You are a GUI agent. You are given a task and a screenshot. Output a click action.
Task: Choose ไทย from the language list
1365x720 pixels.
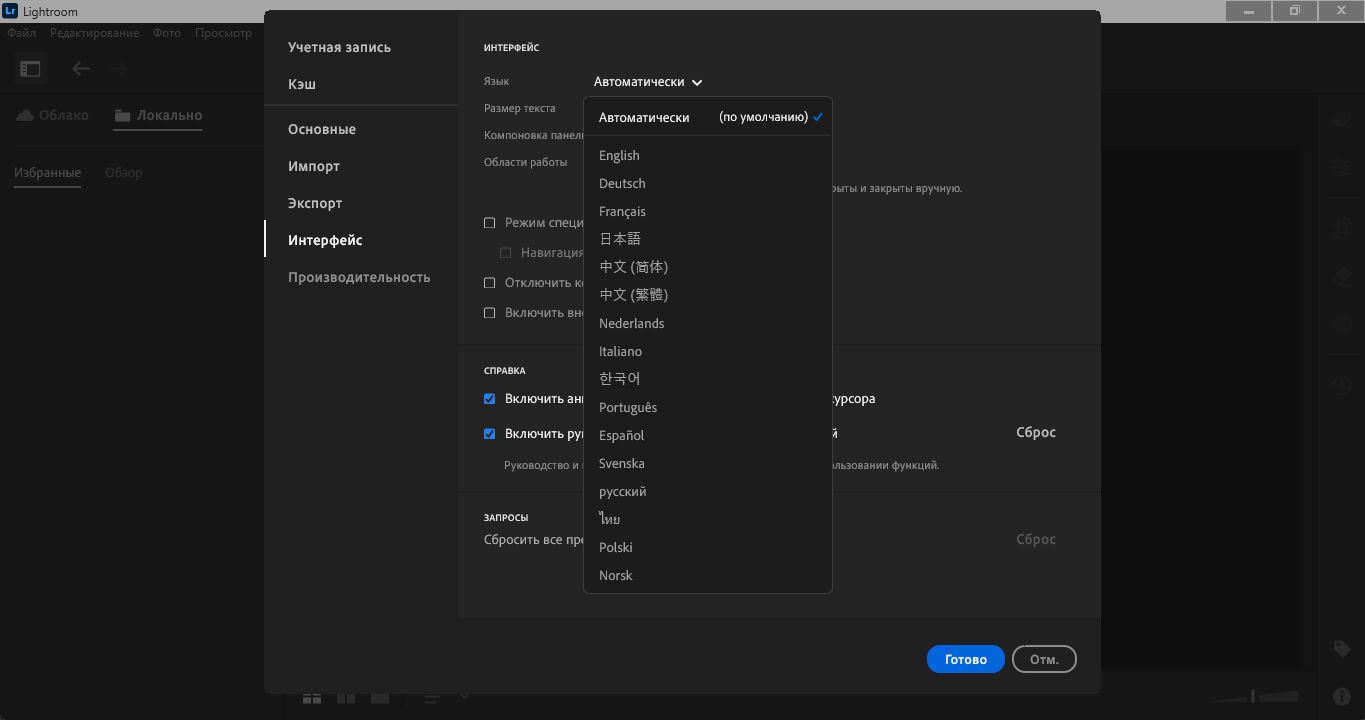tap(708, 519)
